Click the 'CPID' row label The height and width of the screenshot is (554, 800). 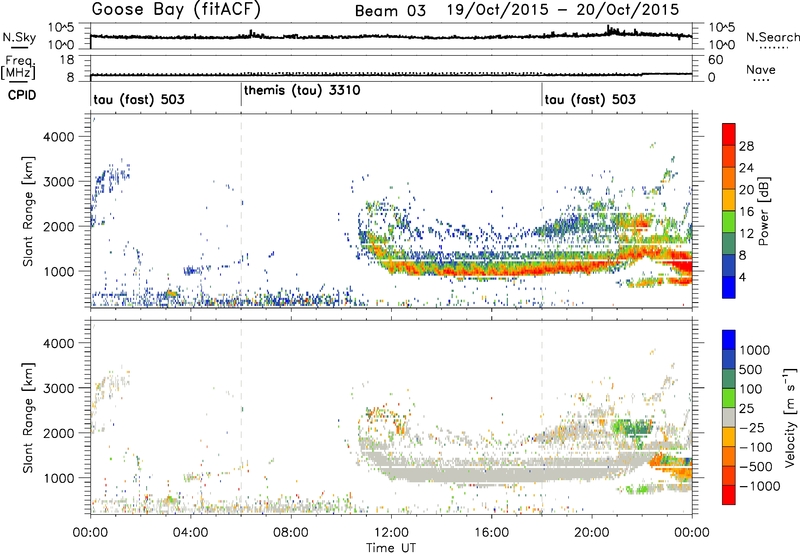[22, 95]
